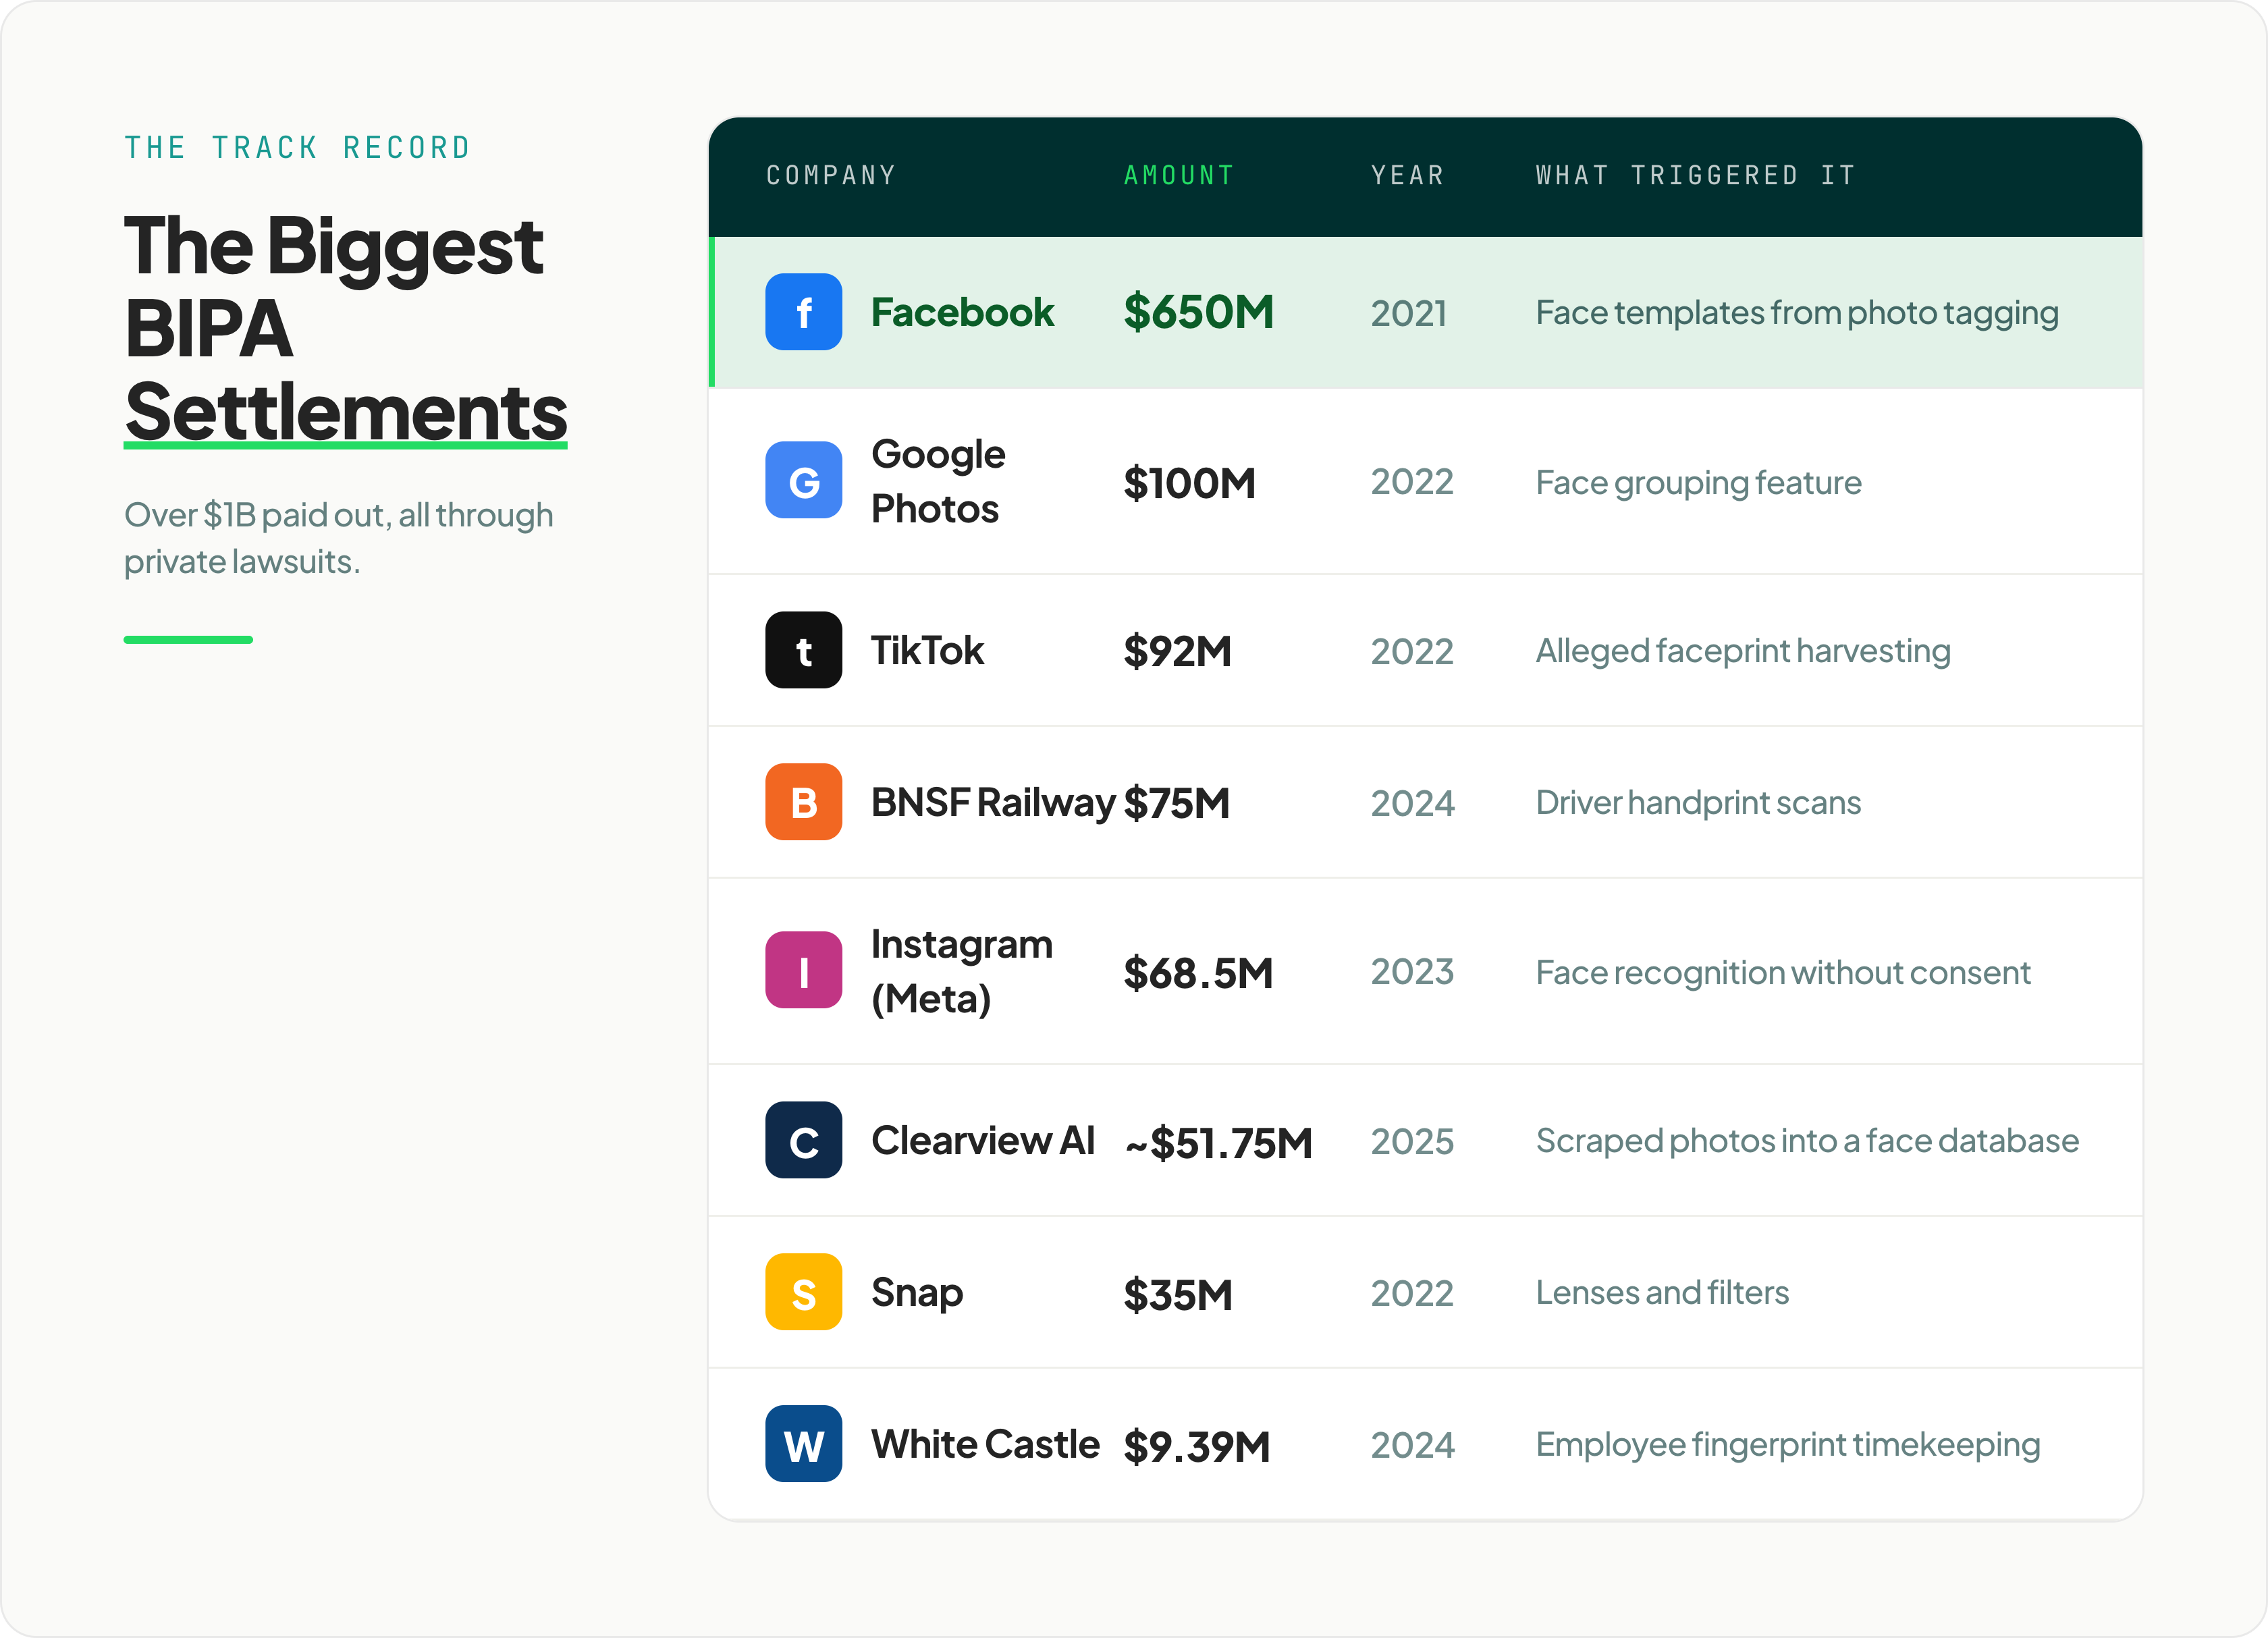The width and height of the screenshot is (2268, 1638).
Task: Click the navy Clearview AI 'C' icon
Action: pyautogui.click(x=803, y=1140)
